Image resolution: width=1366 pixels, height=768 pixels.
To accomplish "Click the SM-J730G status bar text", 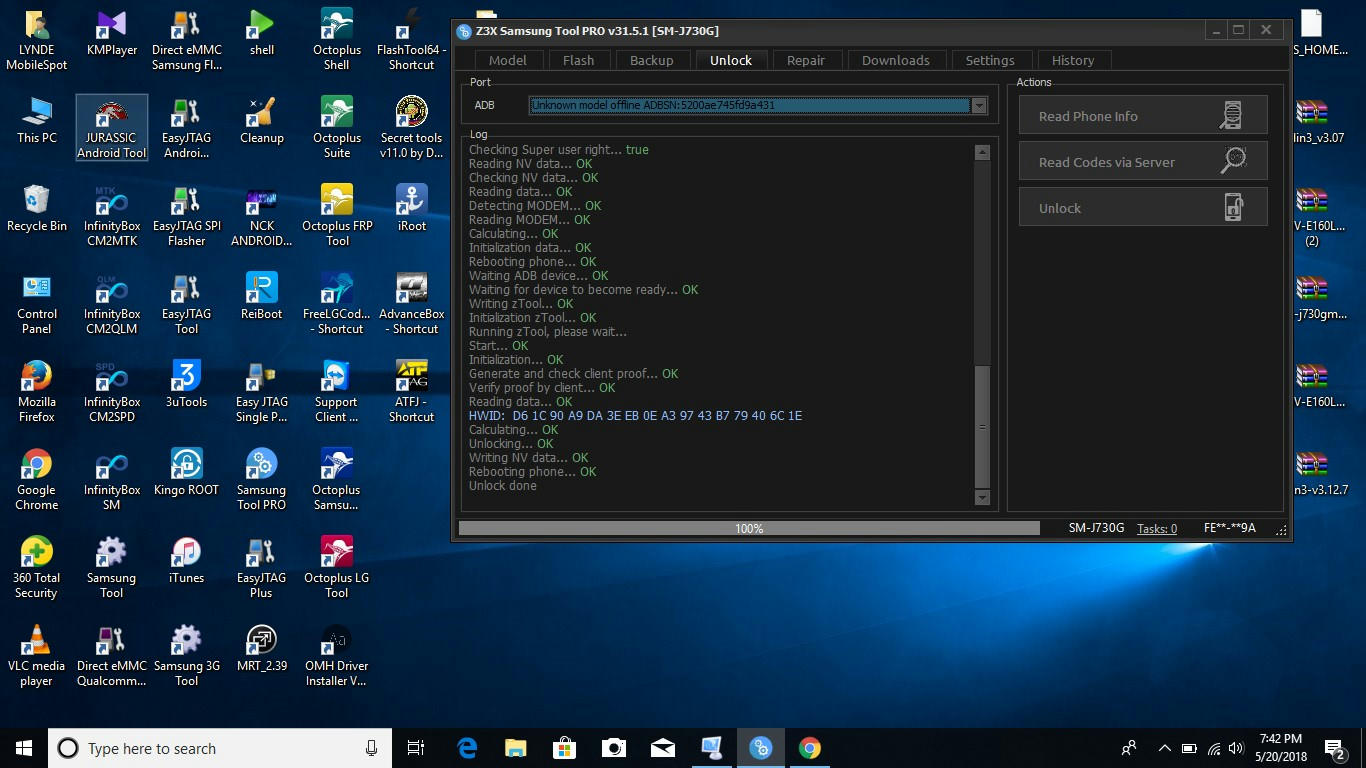I will point(1096,528).
